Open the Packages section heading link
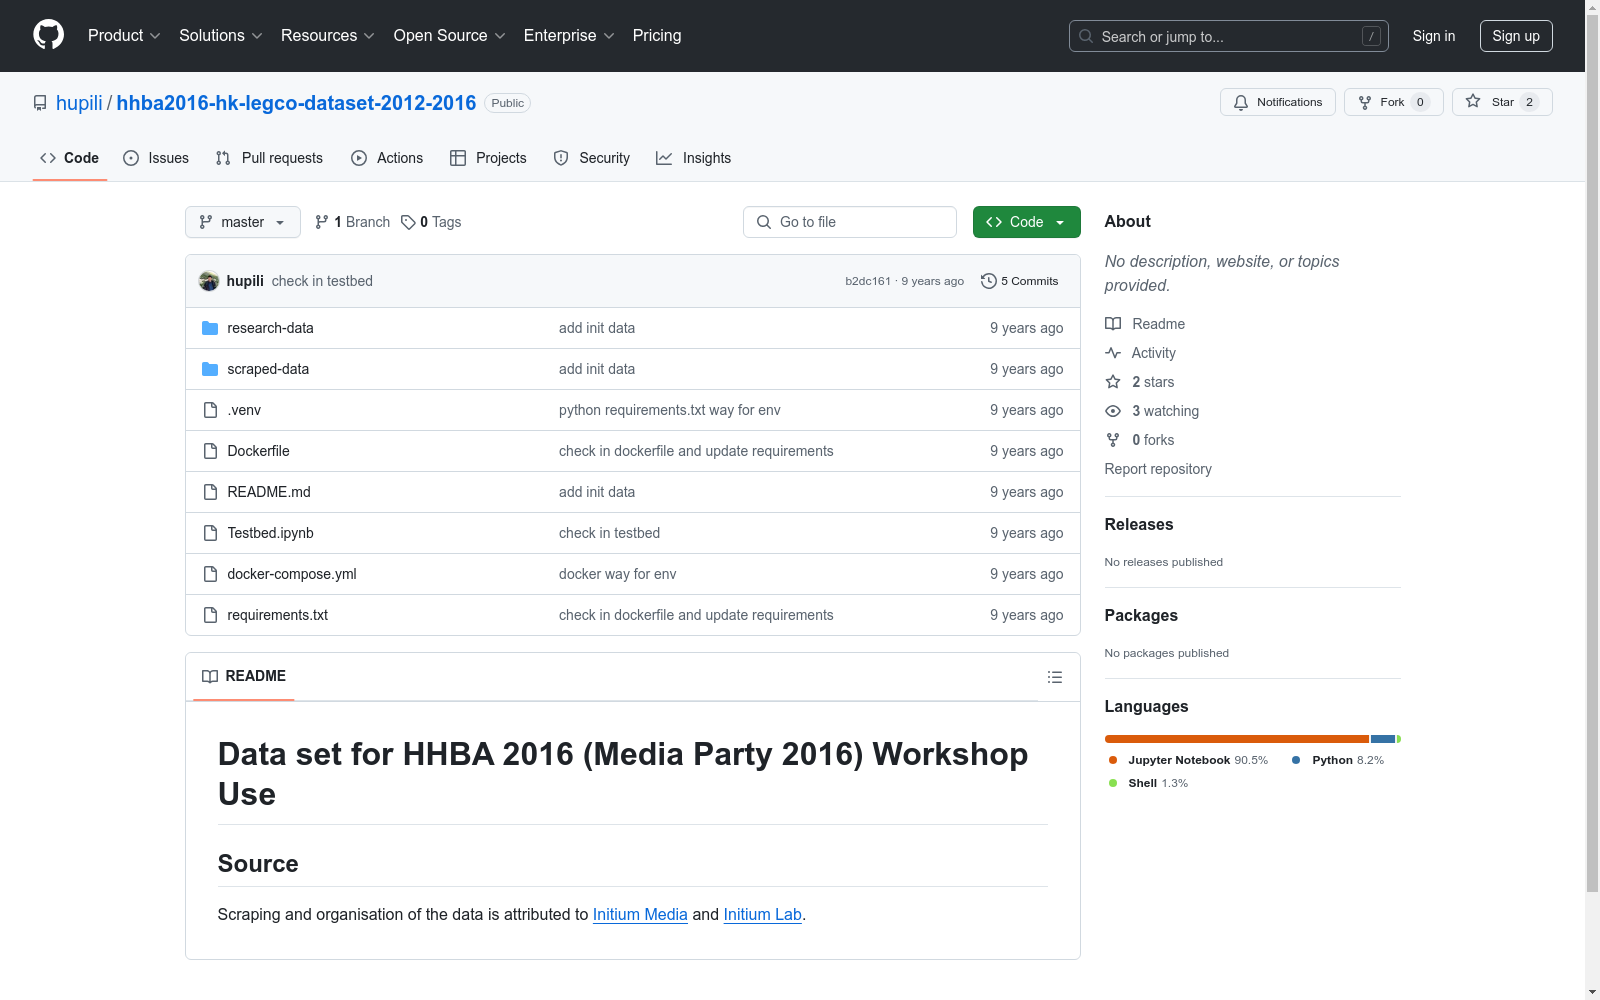1600x1000 pixels. pos(1141,615)
